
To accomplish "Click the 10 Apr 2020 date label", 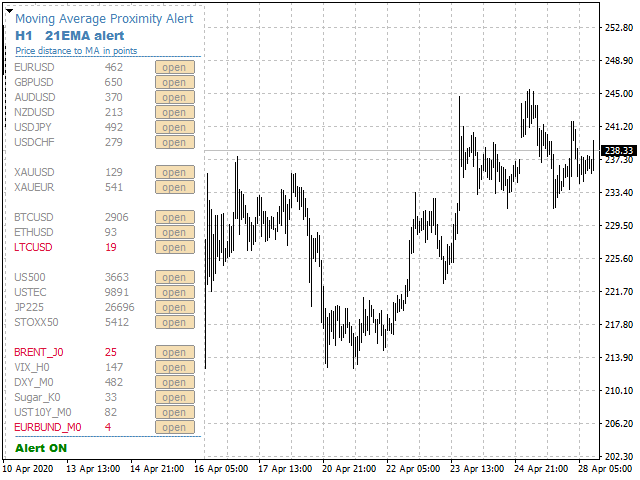I will coord(28,469).
